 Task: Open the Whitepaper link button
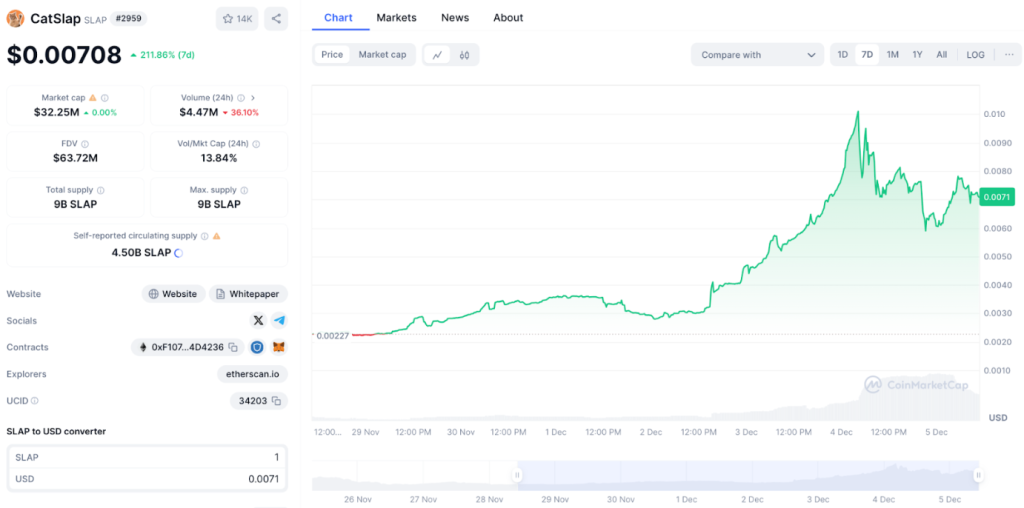(x=249, y=294)
